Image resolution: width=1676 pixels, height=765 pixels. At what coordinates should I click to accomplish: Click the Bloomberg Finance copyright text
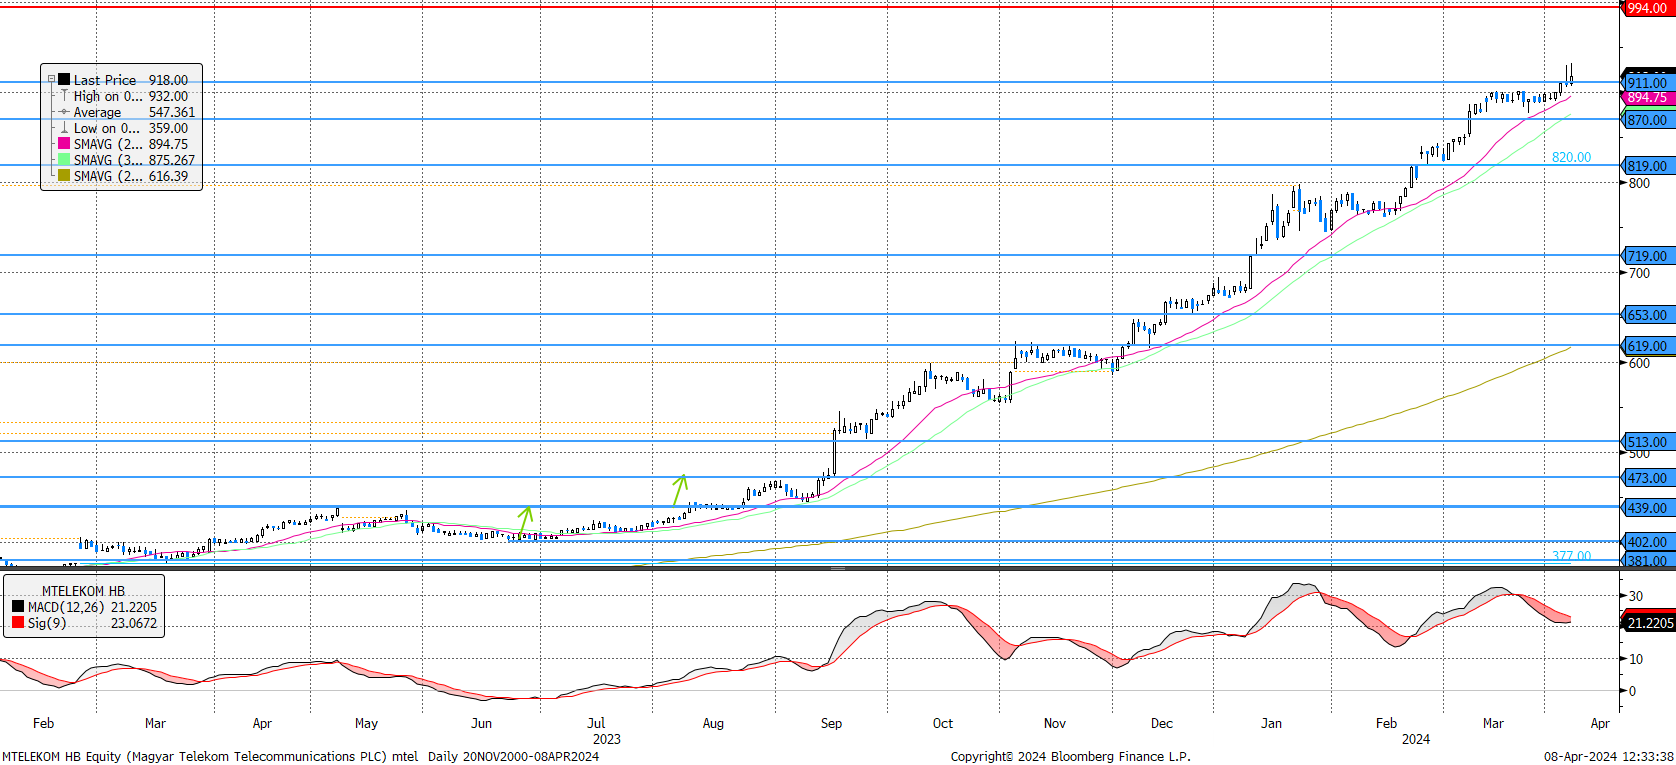click(1071, 756)
